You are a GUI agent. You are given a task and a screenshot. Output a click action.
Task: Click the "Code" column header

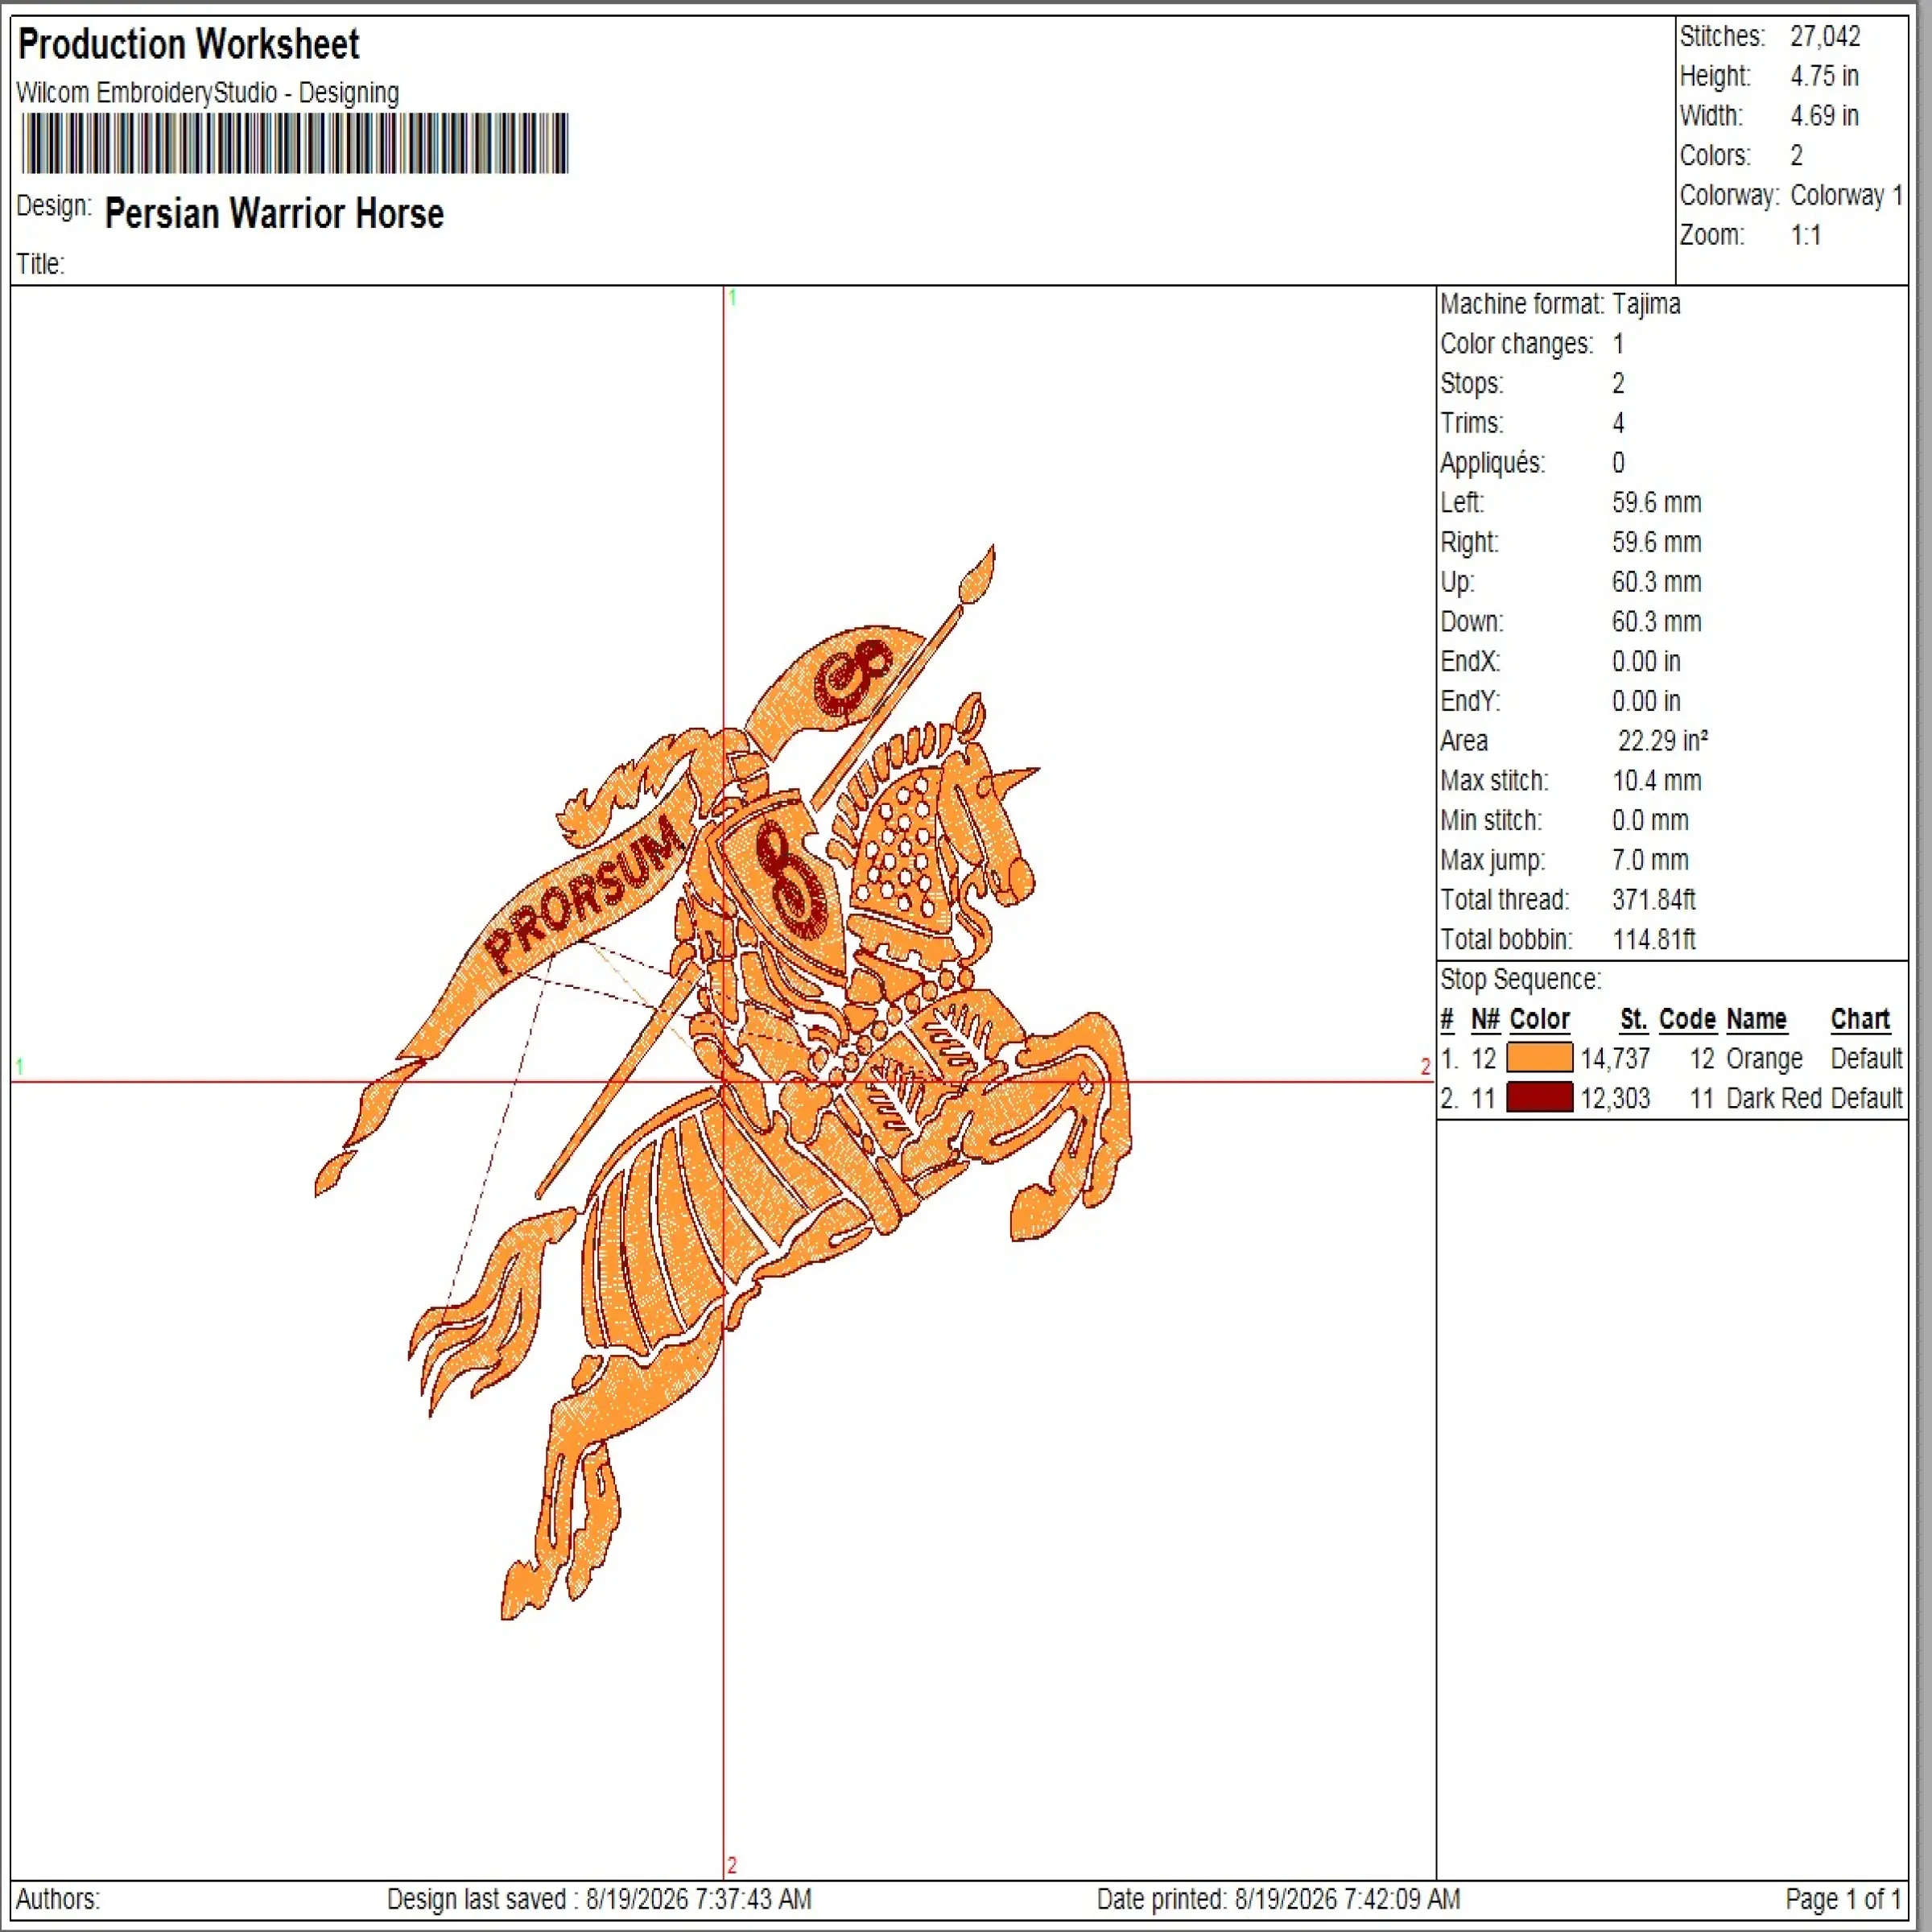(1687, 1020)
